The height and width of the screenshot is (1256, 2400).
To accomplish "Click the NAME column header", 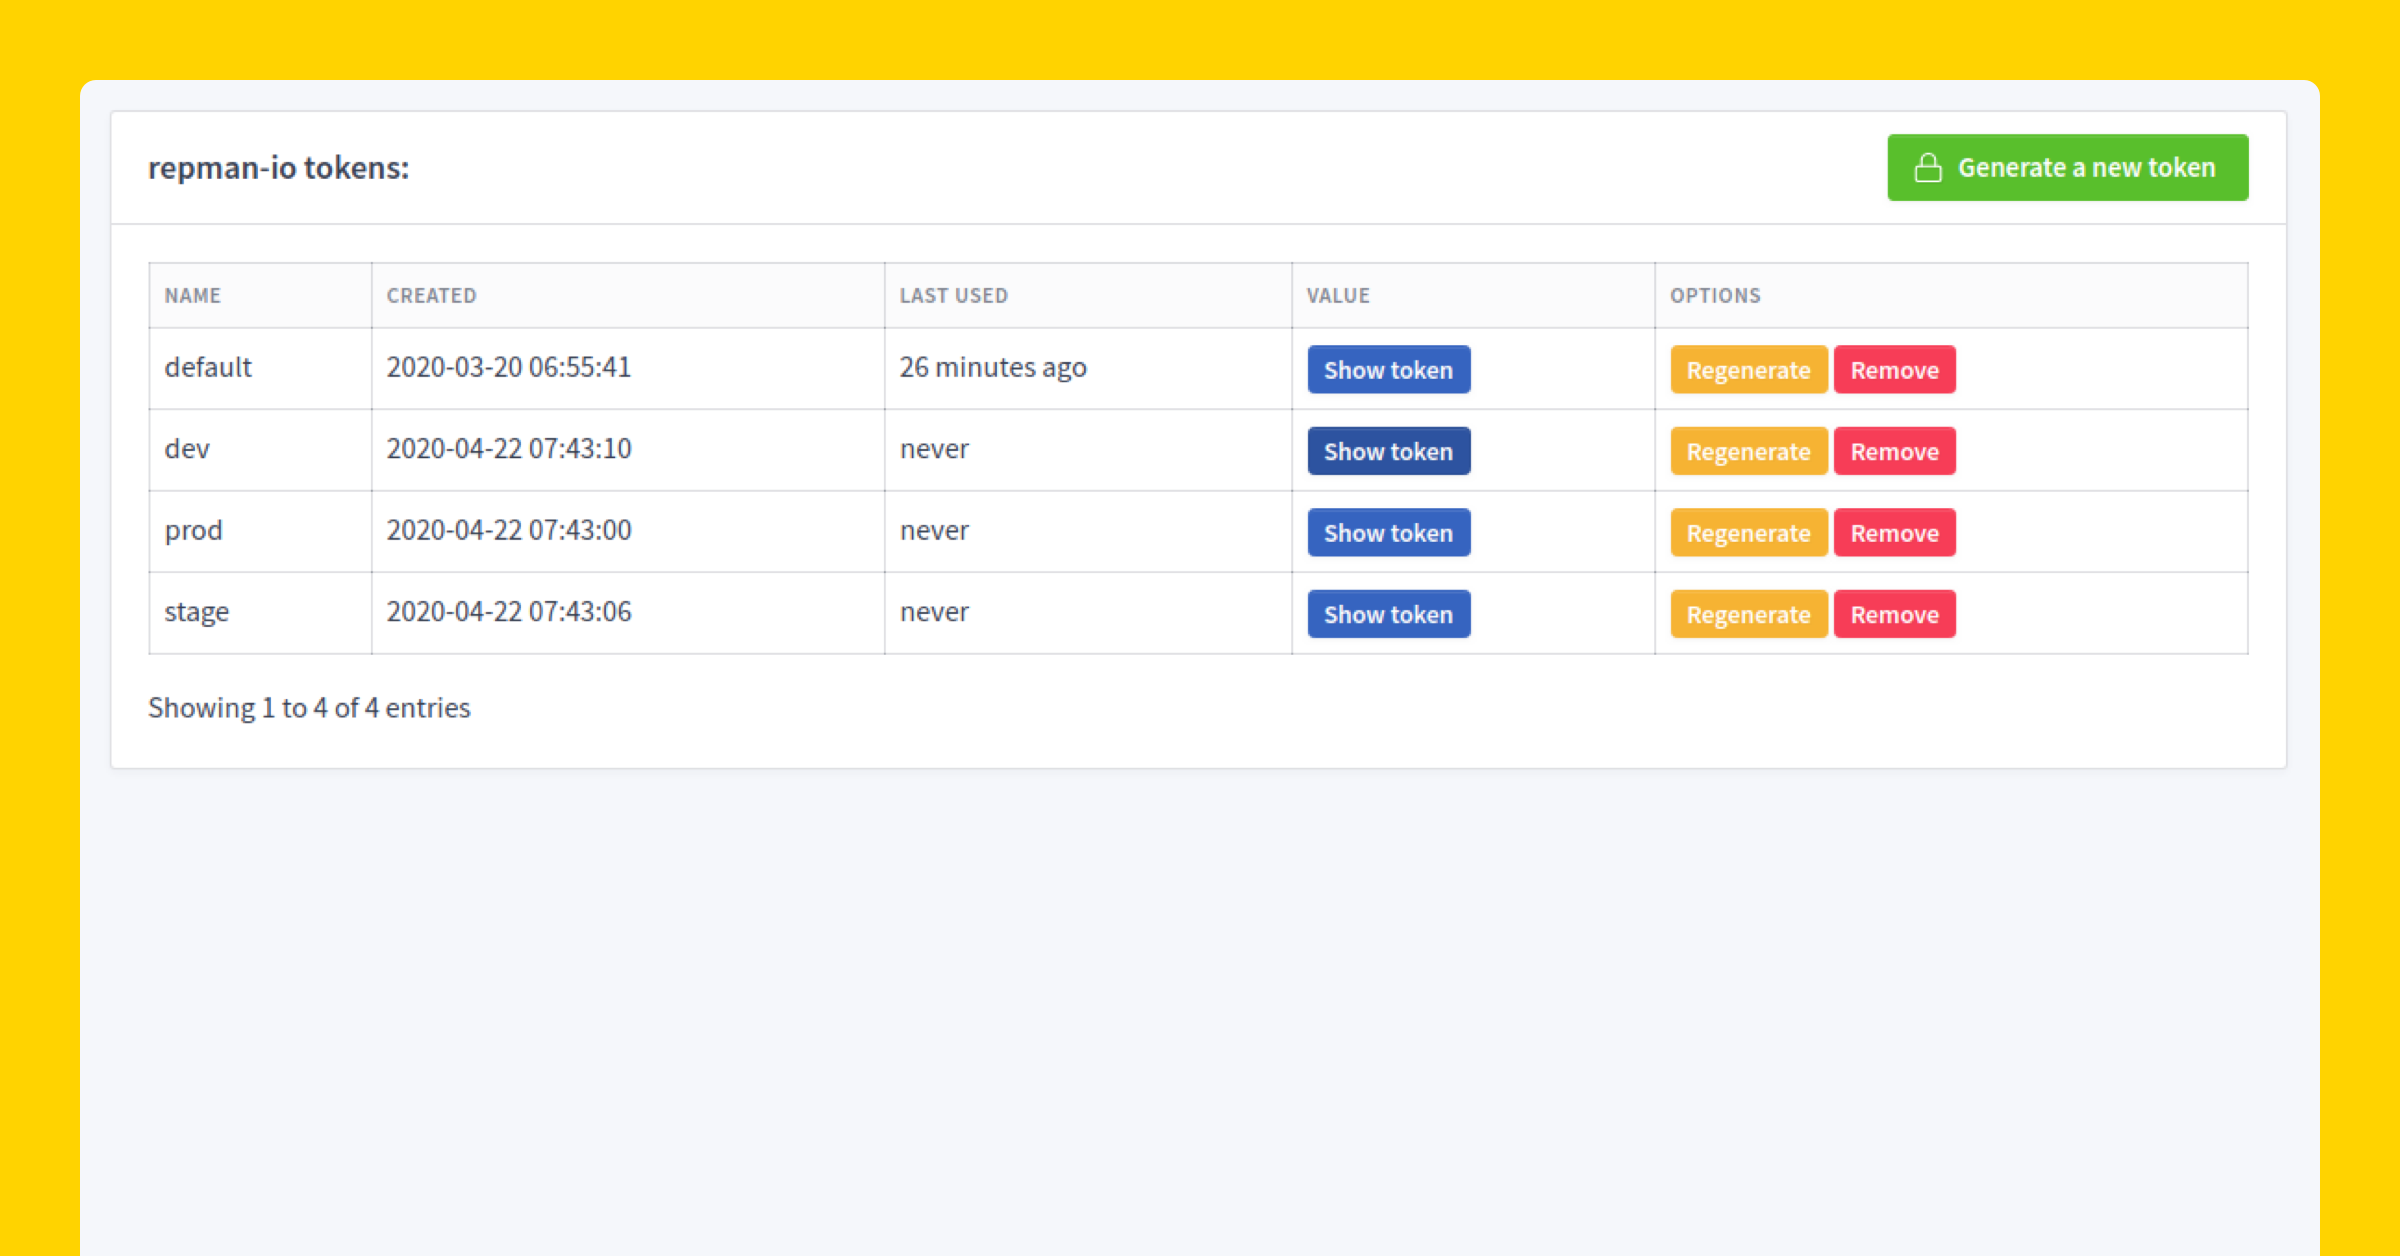I will (x=193, y=296).
